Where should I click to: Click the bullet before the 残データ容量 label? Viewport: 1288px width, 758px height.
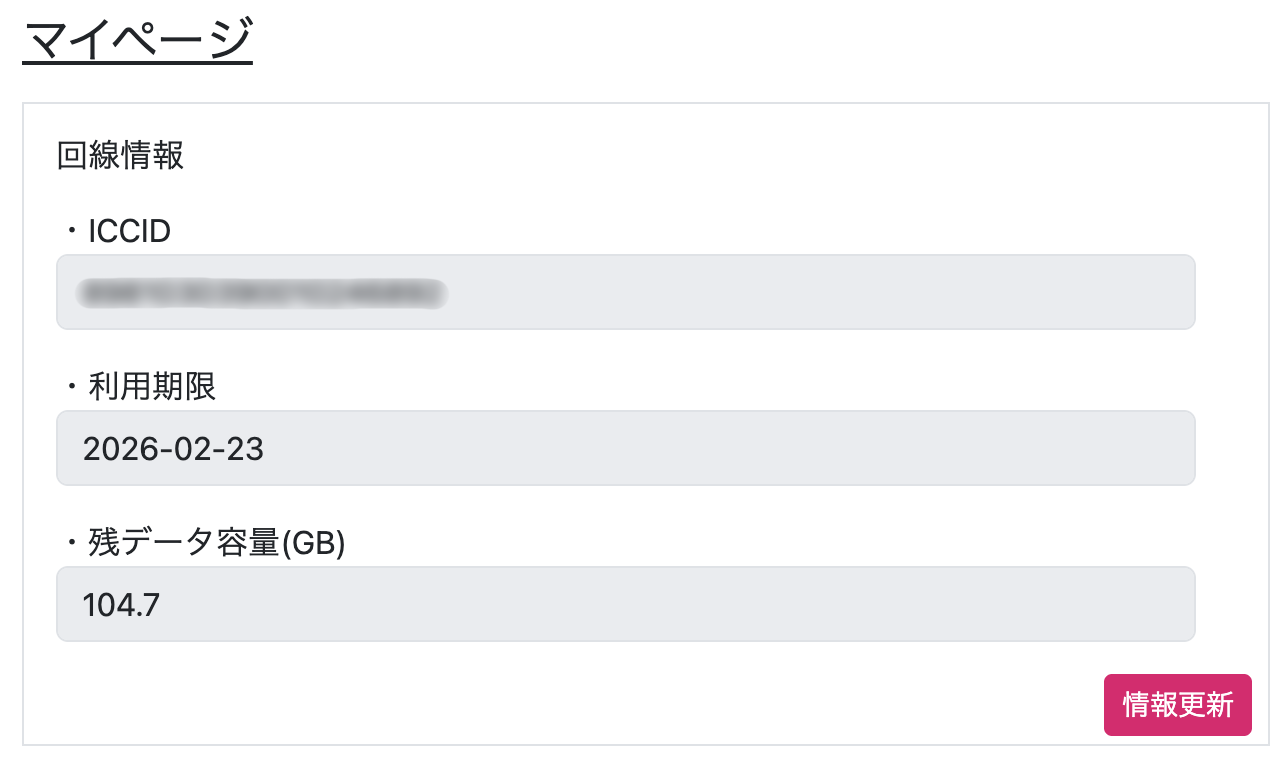coord(72,543)
